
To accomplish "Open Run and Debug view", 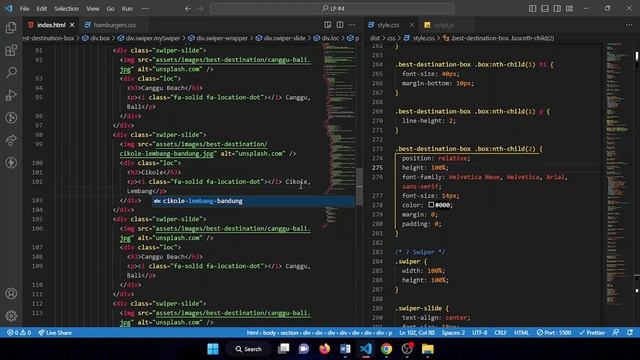I will coord(11,95).
